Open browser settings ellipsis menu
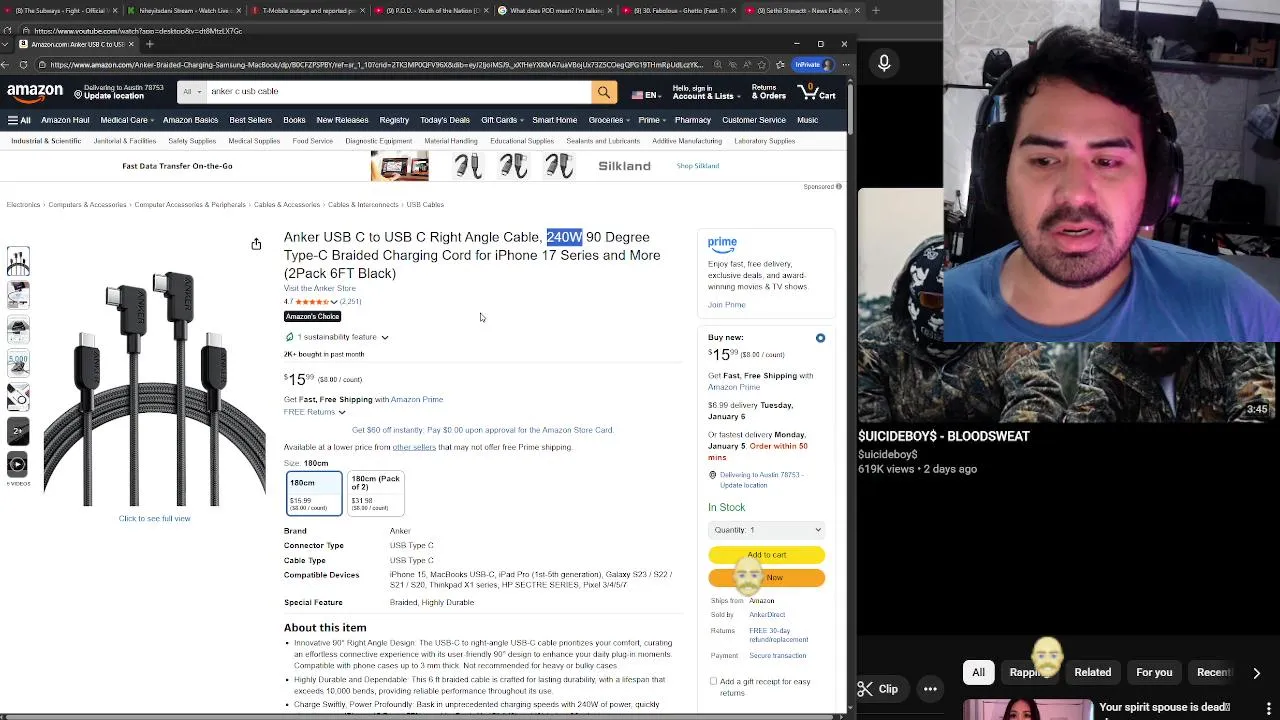Image resolution: width=1280 pixels, height=720 pixels. [846, 65]
